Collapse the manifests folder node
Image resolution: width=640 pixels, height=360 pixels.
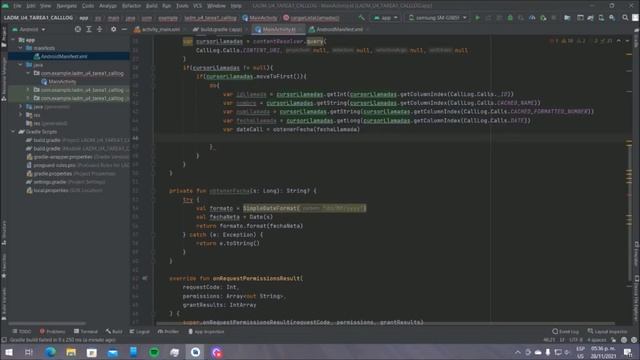[20, 48]
